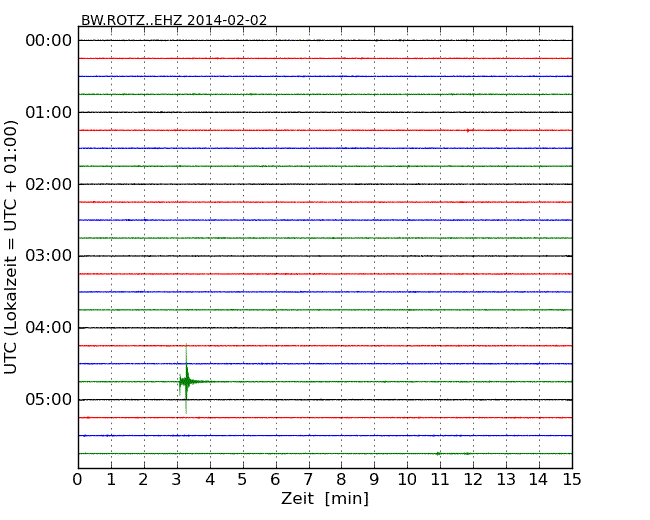Click the minute tick label 15
This screenshot has width=650, height=520.
coord(572,480)
